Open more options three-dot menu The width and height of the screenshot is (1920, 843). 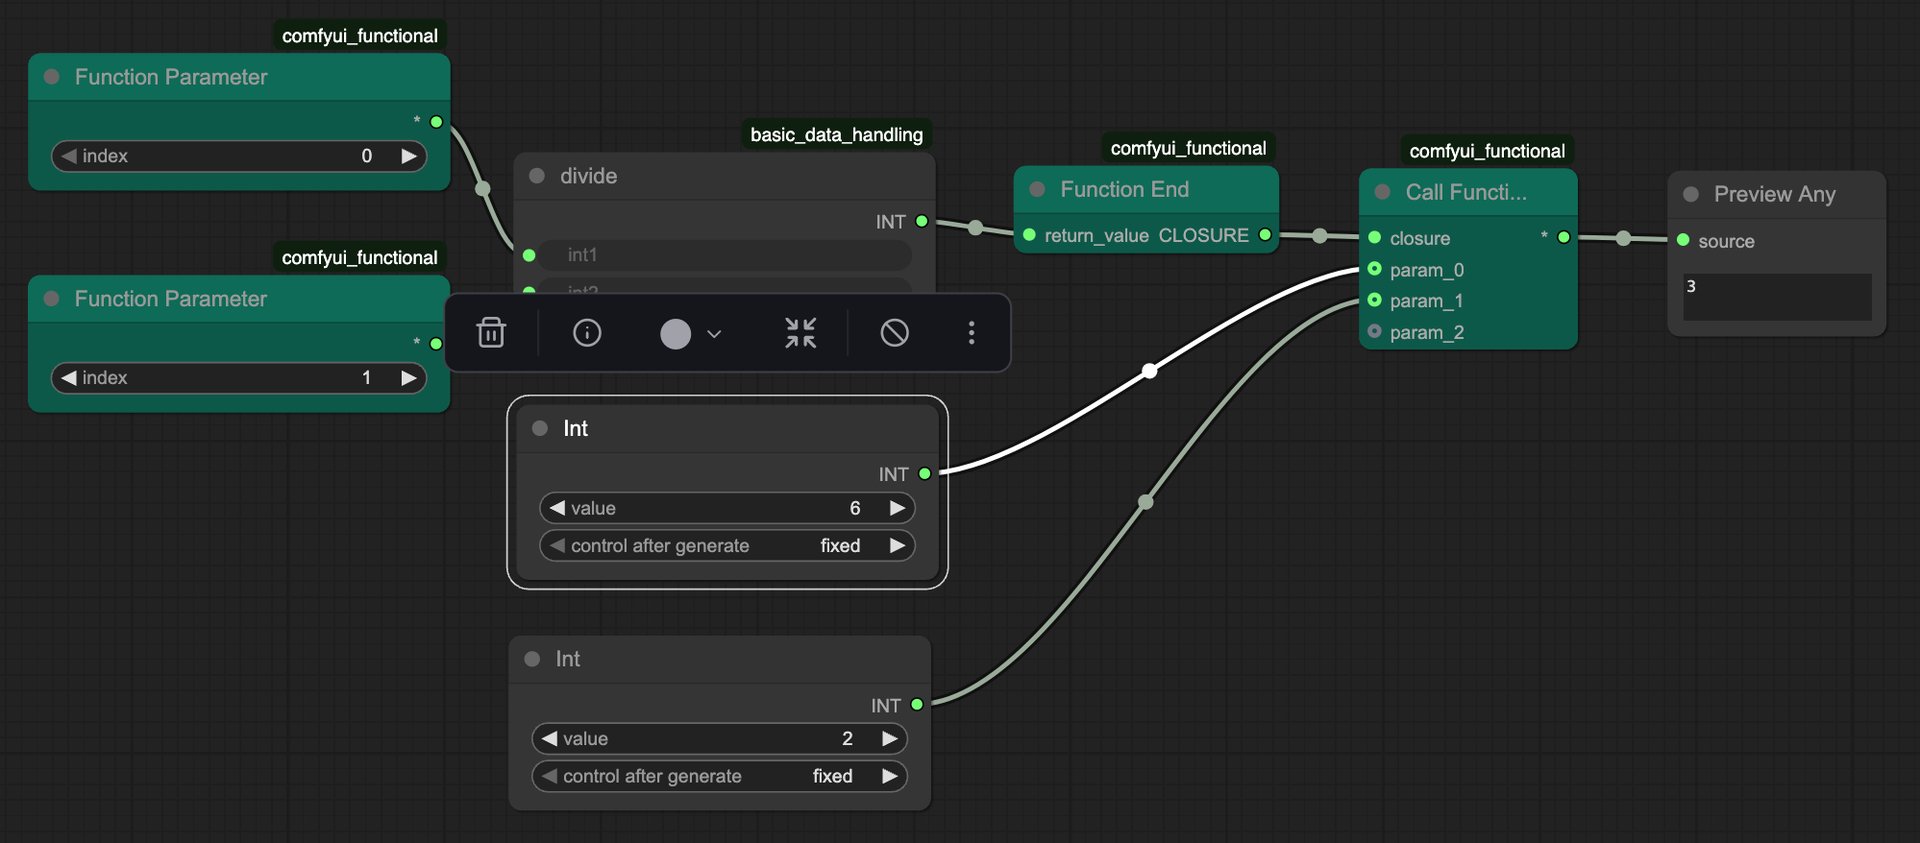click(x=971, y=332)
